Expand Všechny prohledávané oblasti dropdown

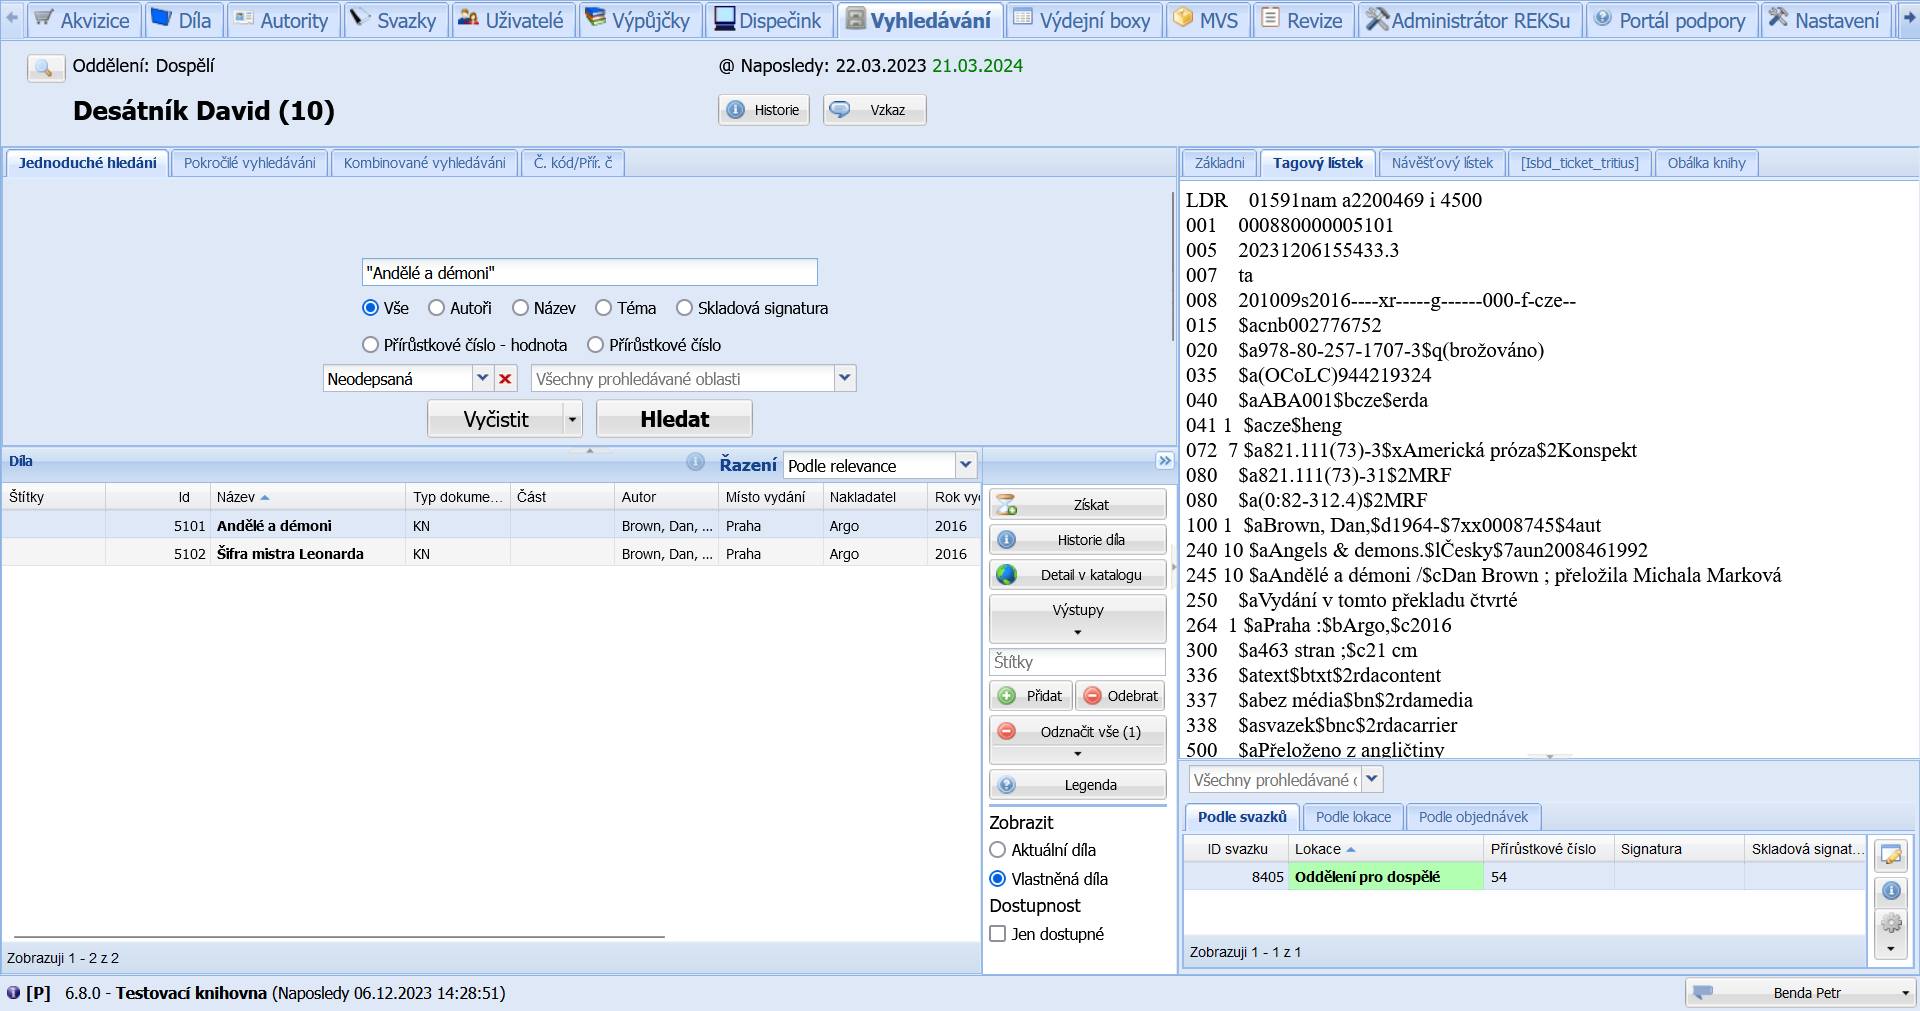coord(845,378)
